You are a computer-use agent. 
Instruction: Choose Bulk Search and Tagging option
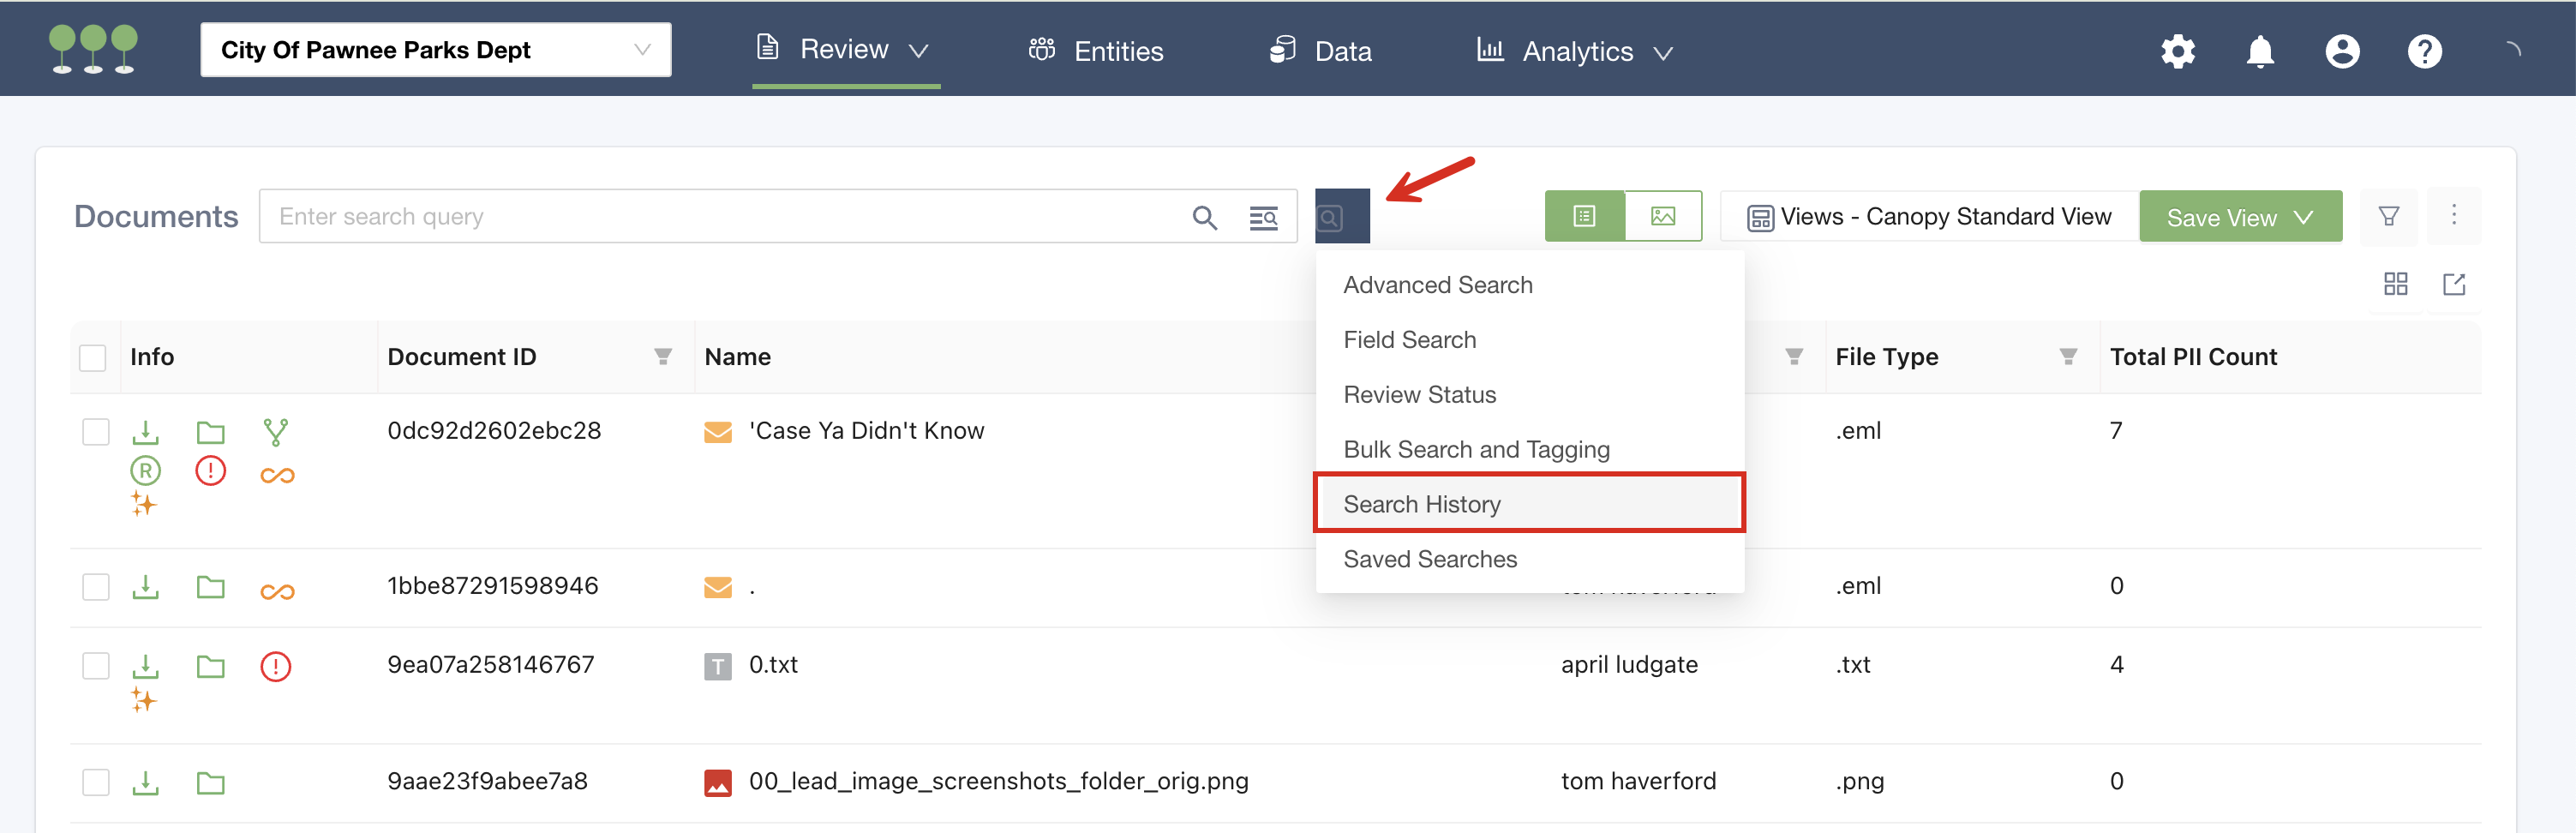1475,449
